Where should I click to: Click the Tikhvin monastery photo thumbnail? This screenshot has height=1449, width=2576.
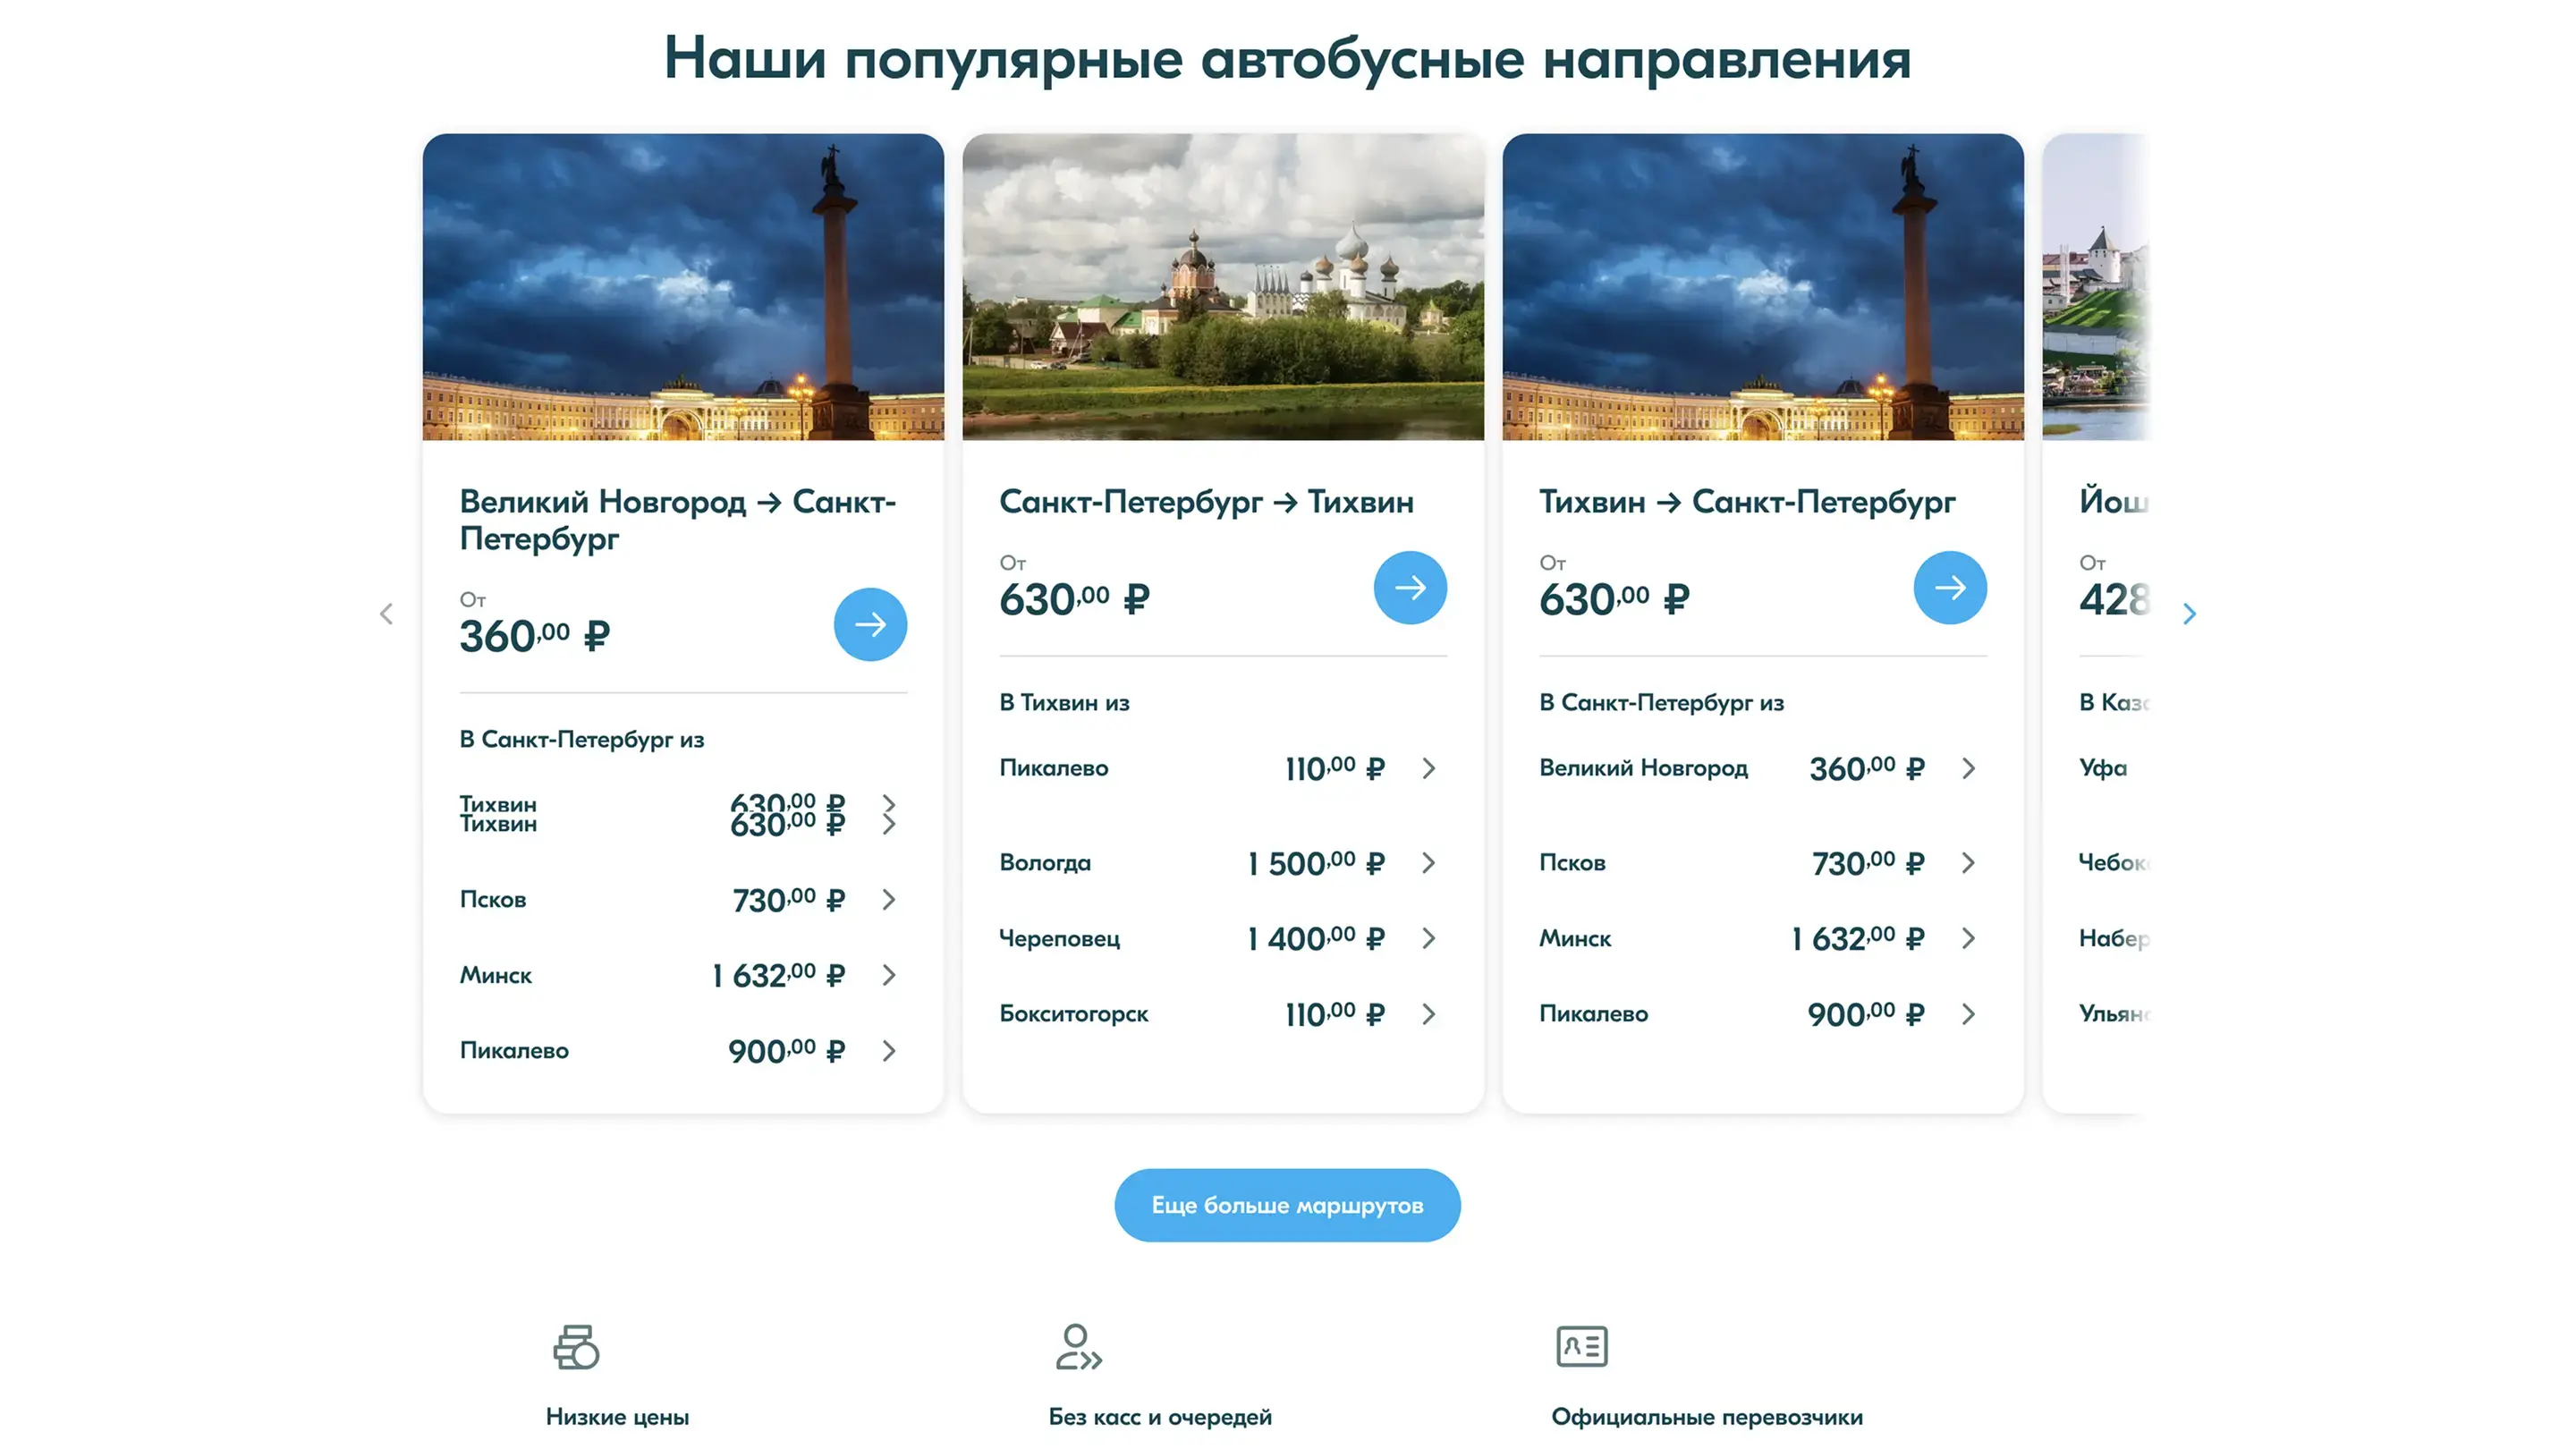point(1223,287)
